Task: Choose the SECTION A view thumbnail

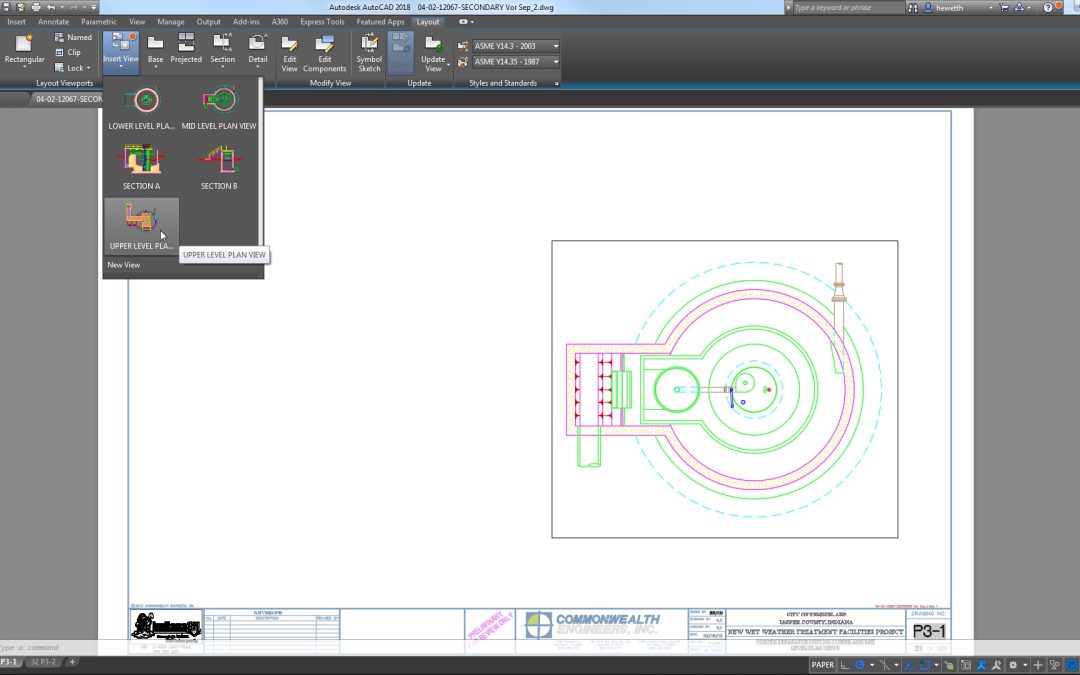Action: (141, 166)
